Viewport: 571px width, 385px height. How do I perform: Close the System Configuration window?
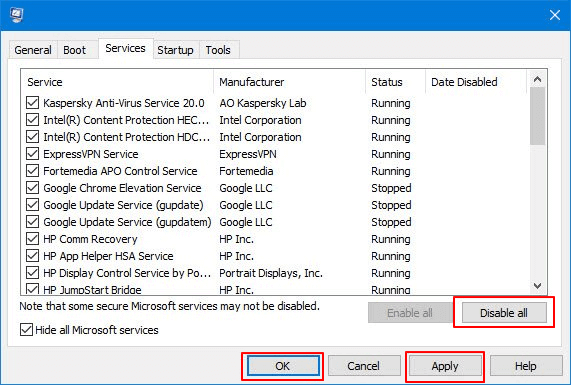pyautogui.click(x=555, y=15)
